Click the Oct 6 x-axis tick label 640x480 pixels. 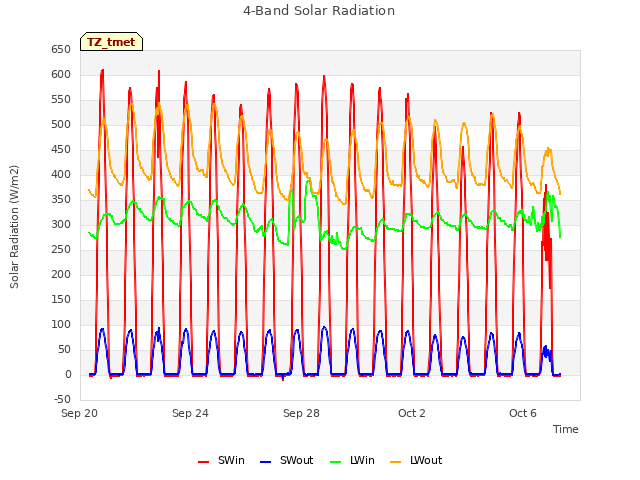tap(523, 413)
